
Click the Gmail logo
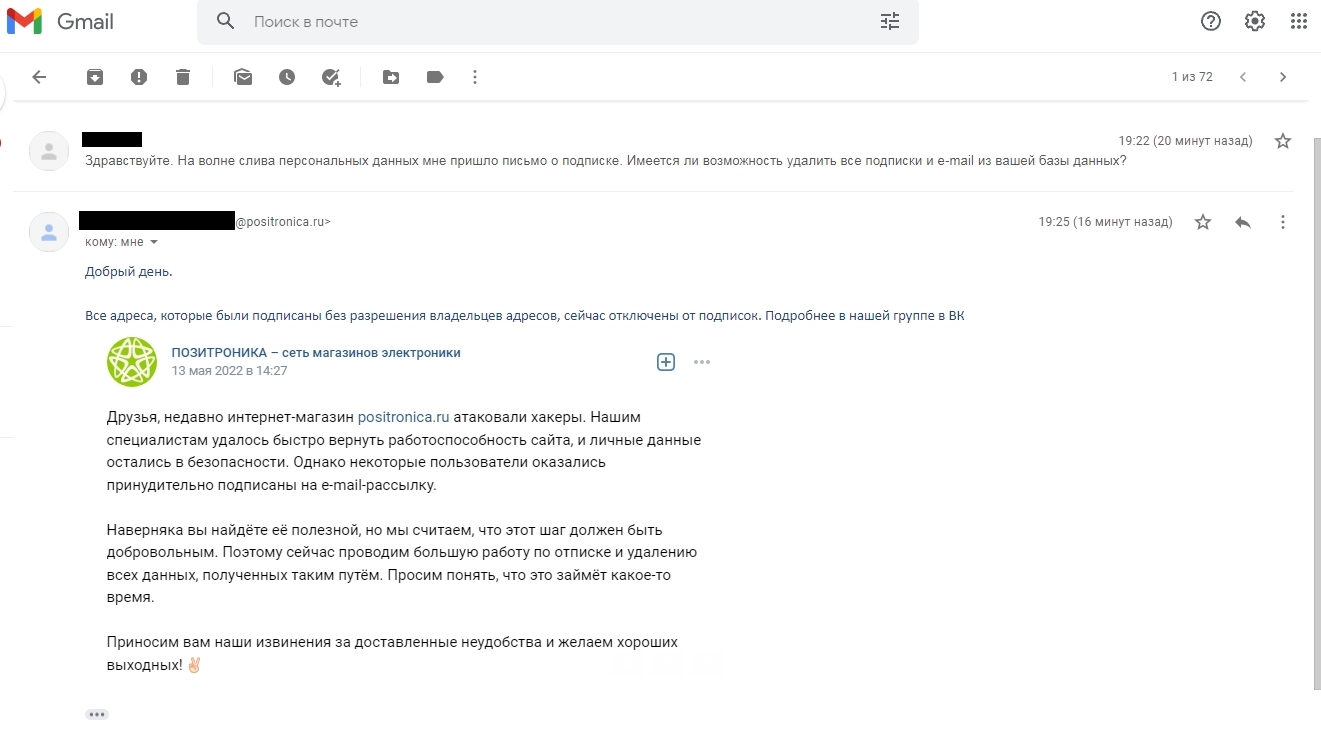60,21
